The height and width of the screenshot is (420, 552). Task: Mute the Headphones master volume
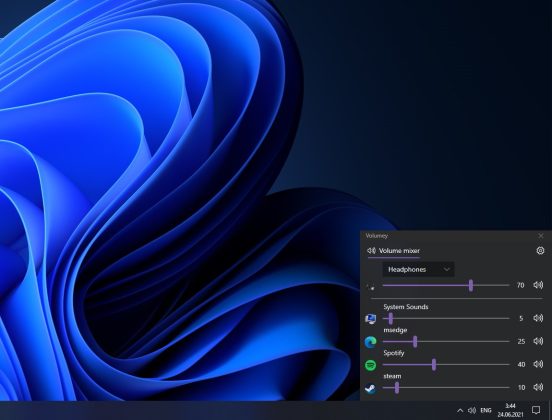pos(538,285)
